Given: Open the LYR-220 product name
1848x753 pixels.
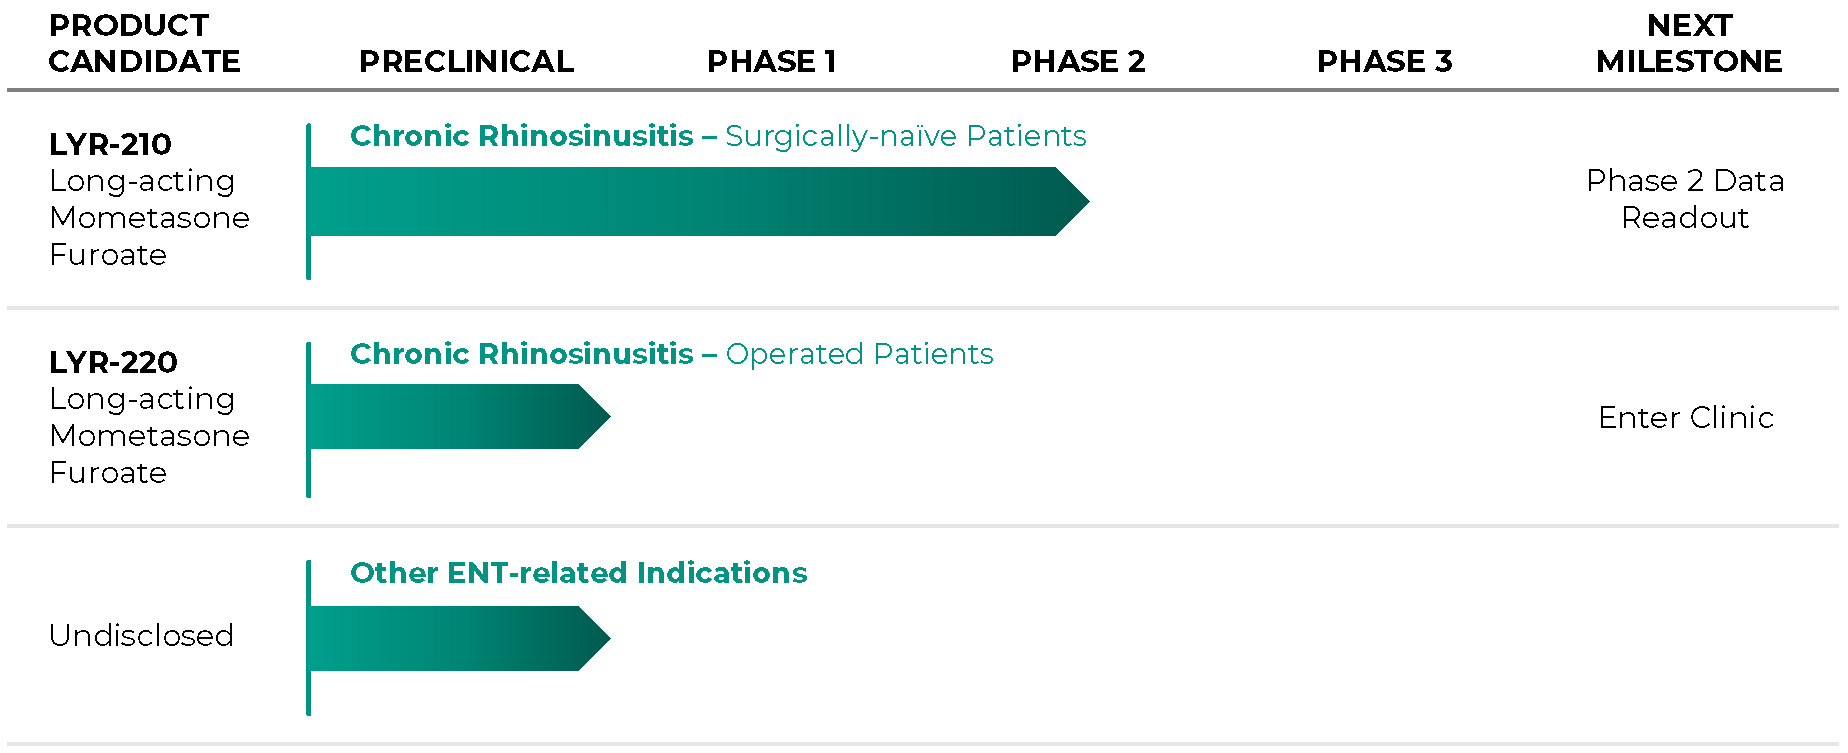Looking at the screenshot, I should point(113,362).
